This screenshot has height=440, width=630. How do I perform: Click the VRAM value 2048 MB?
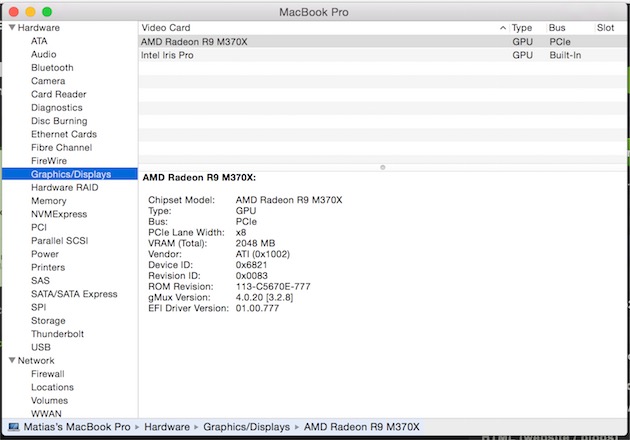[x=255, y=243]
